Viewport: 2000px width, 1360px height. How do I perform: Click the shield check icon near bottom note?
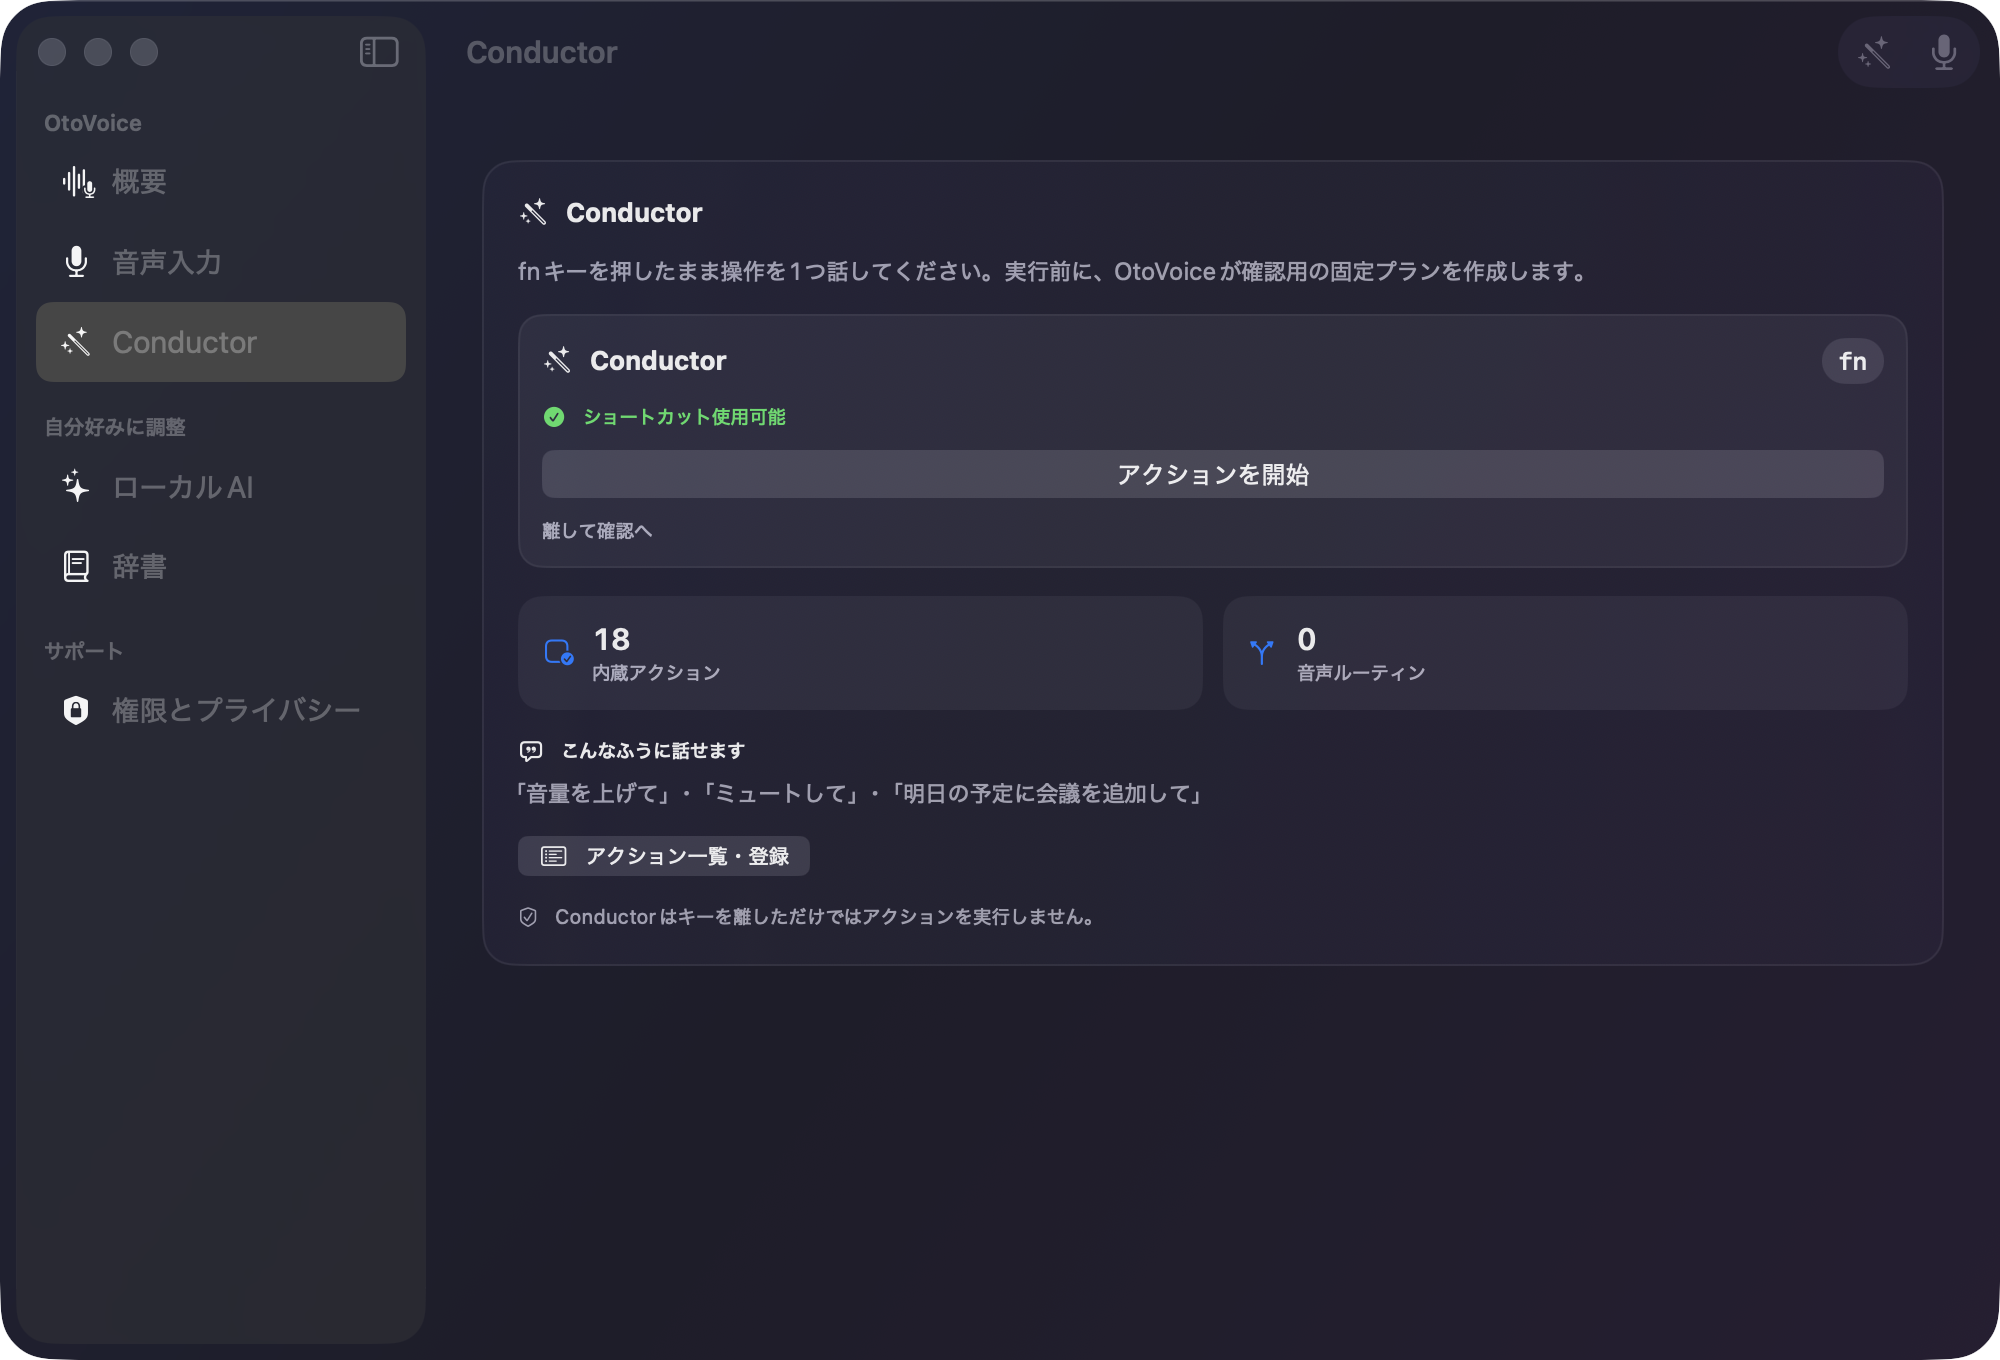point(529,917)
